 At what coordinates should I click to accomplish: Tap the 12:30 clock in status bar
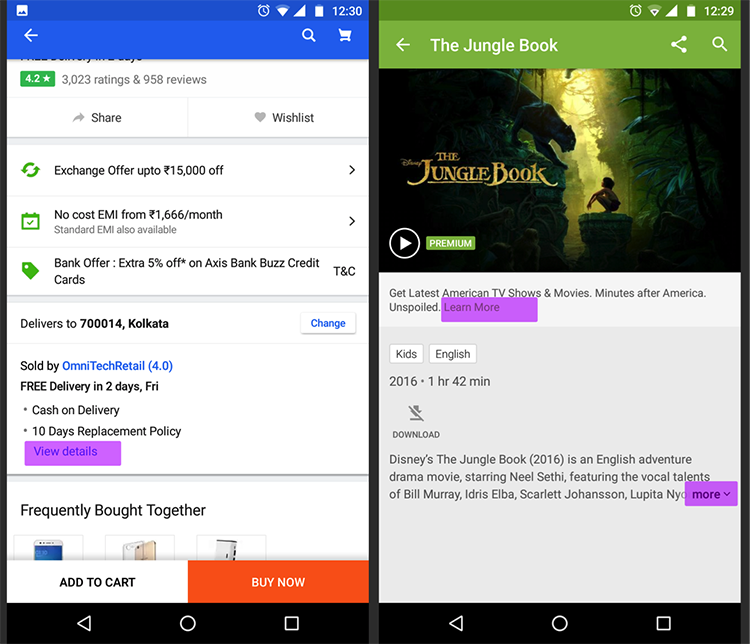(347, 11)
